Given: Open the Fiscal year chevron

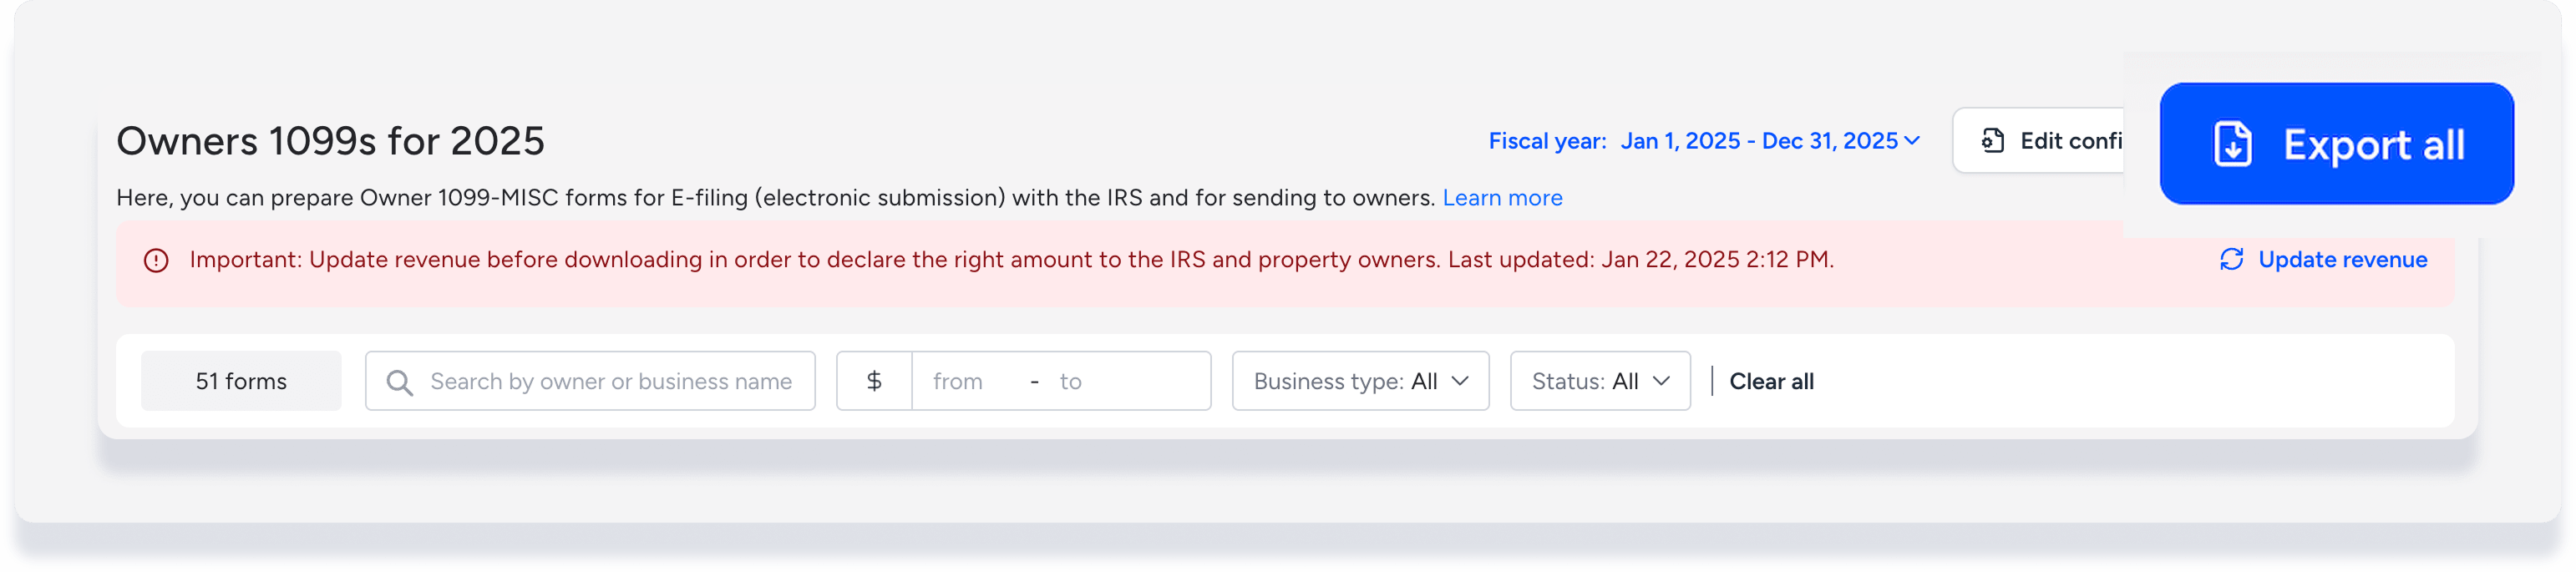Looking at the screenshot, I should 1912,141.
